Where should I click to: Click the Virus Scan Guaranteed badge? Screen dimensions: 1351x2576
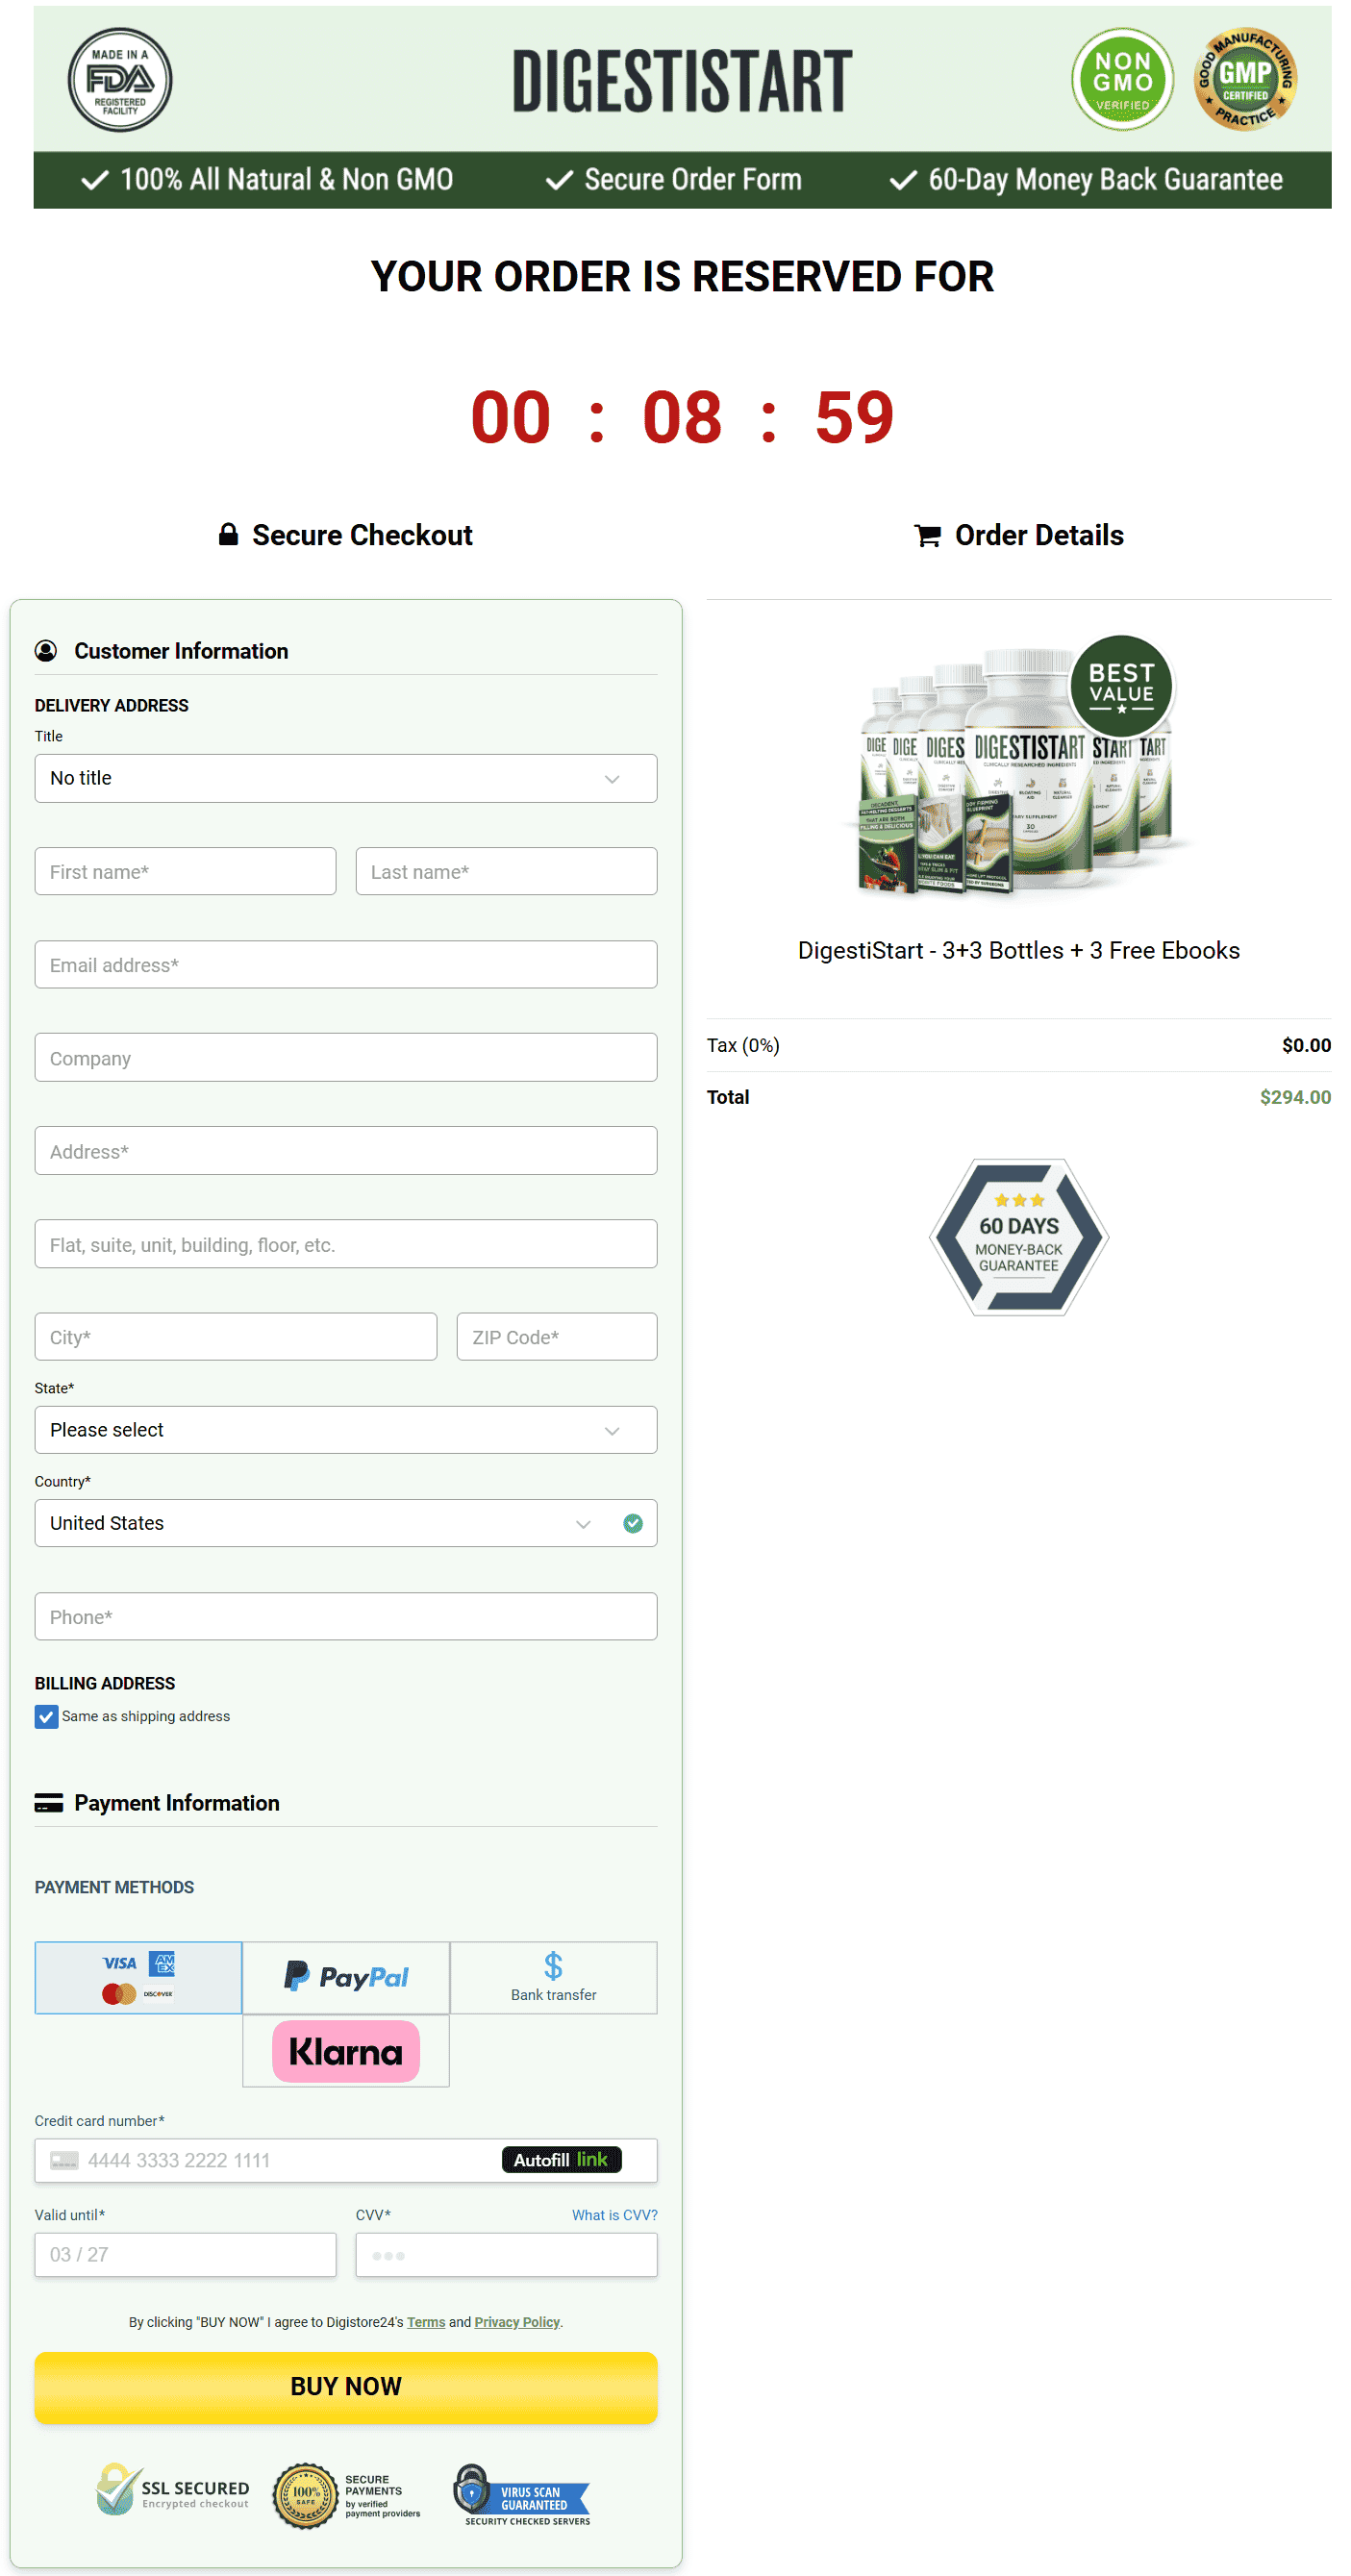point(523,2495)
